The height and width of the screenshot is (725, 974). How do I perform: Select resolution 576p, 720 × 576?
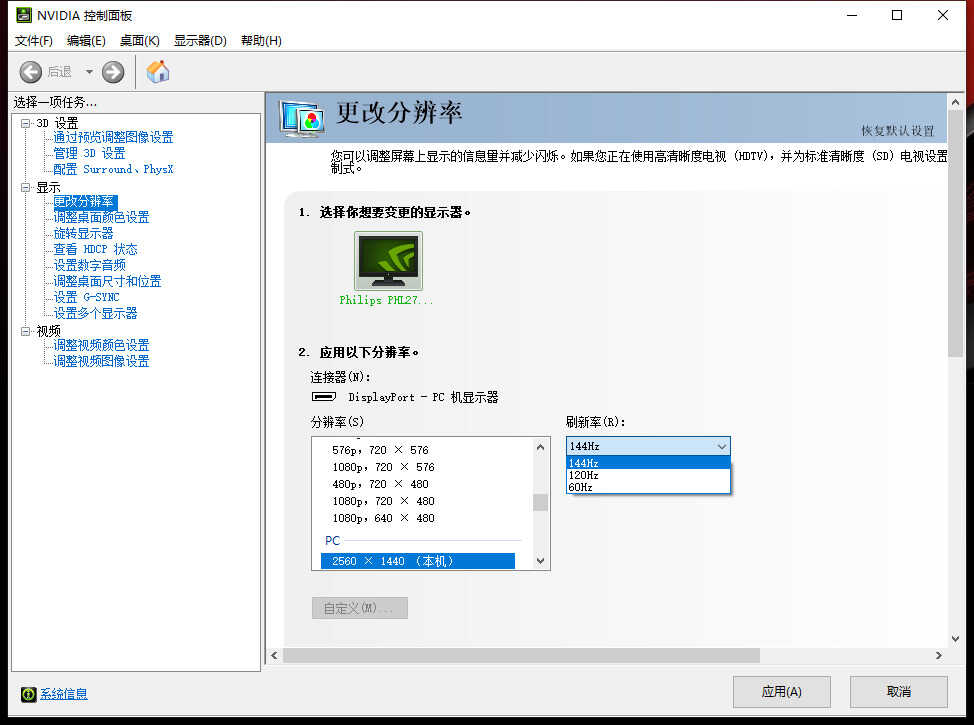coord(380,450)
